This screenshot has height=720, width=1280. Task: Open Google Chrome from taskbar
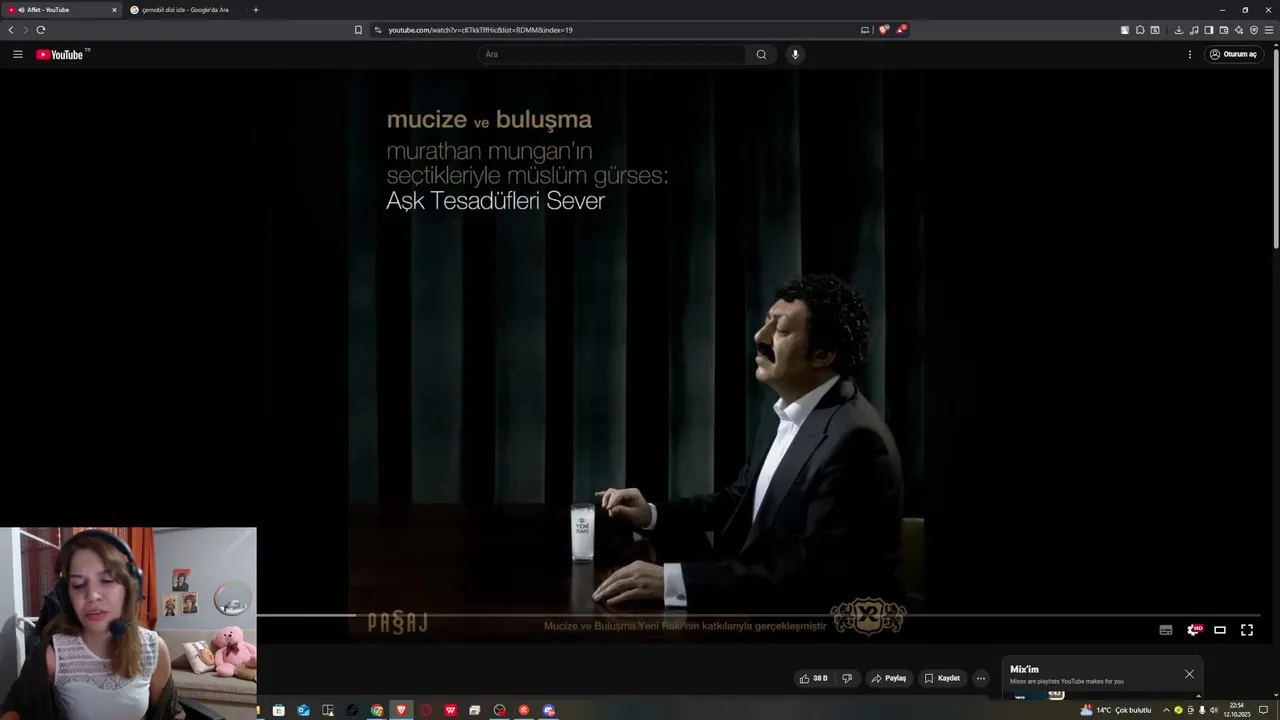click(377, 710)
